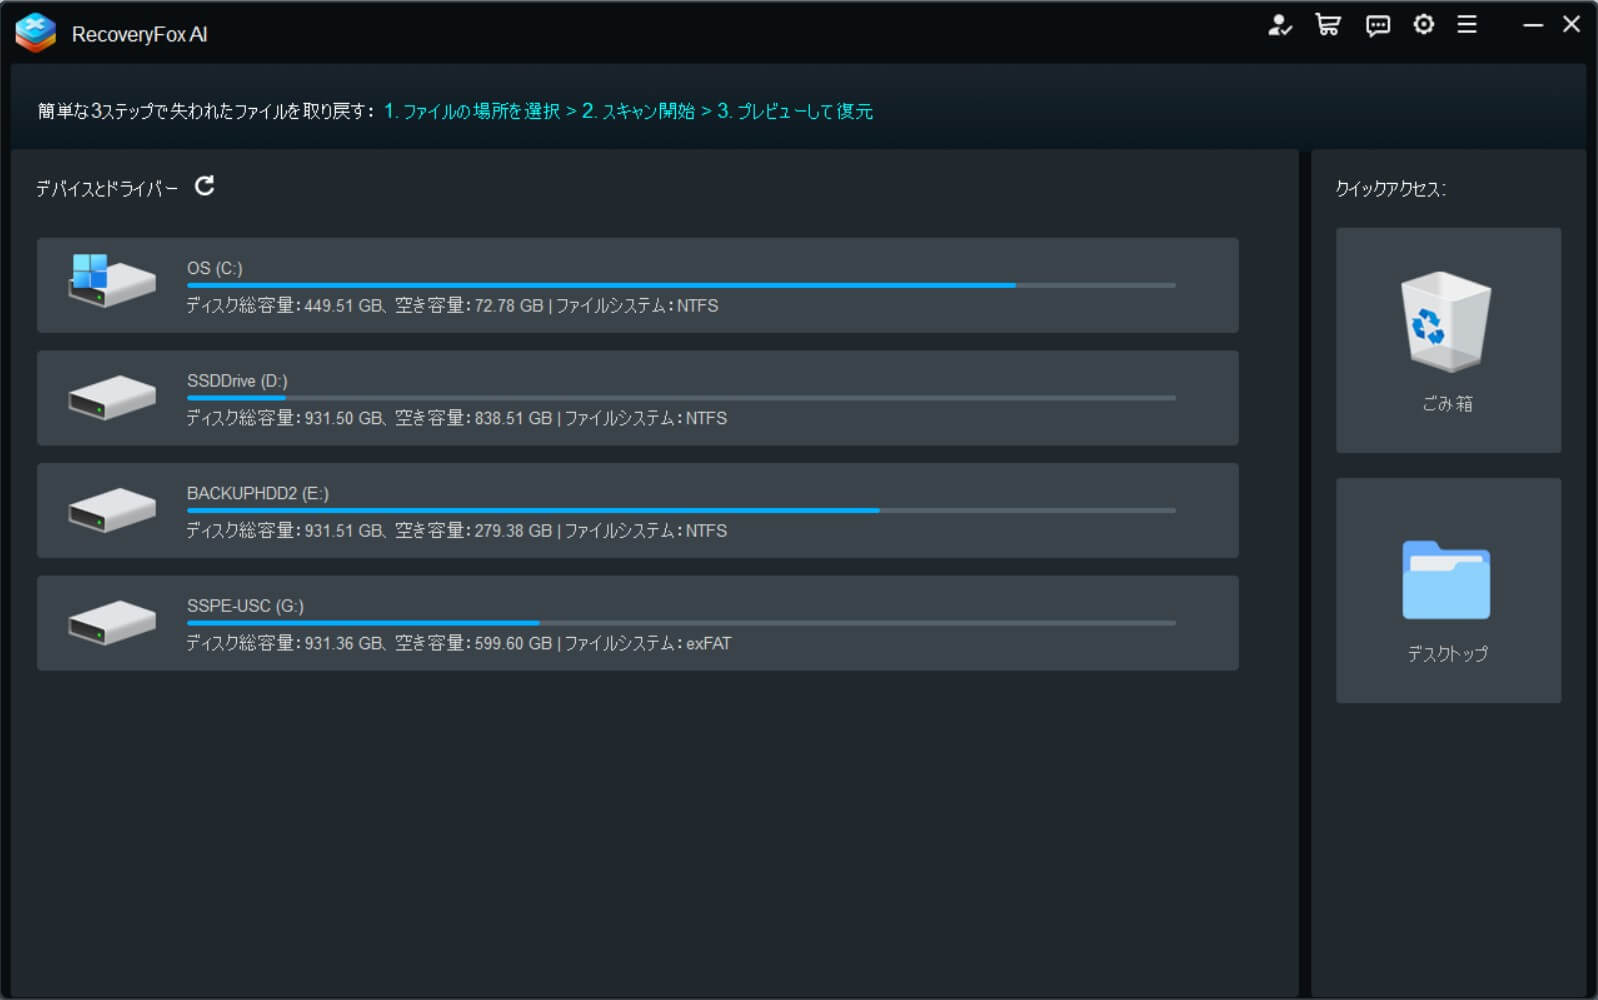Select the SSPE-USC (G:) capacity details text
The height and width of the screenshot is (1000, 1598).
[458, 644]
